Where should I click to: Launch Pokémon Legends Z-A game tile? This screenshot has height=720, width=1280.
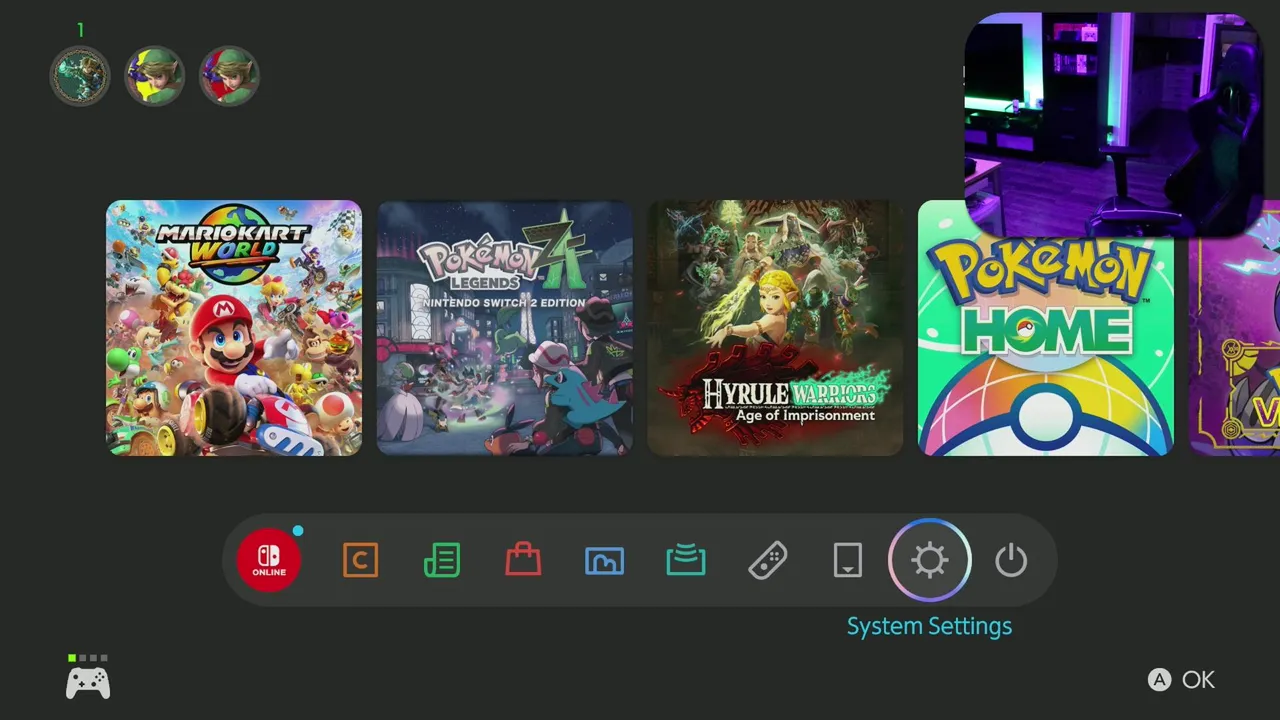coord(505,328)
